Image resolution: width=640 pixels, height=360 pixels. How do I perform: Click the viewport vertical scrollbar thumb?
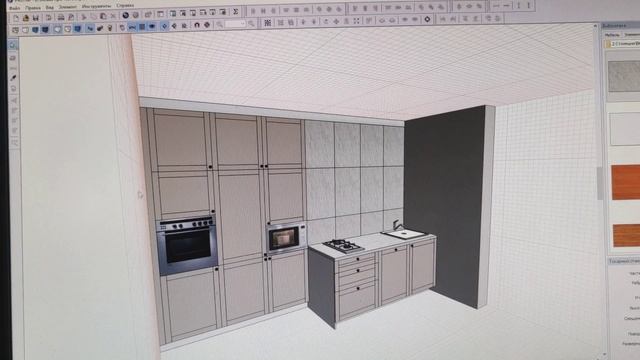click(600, 183)
